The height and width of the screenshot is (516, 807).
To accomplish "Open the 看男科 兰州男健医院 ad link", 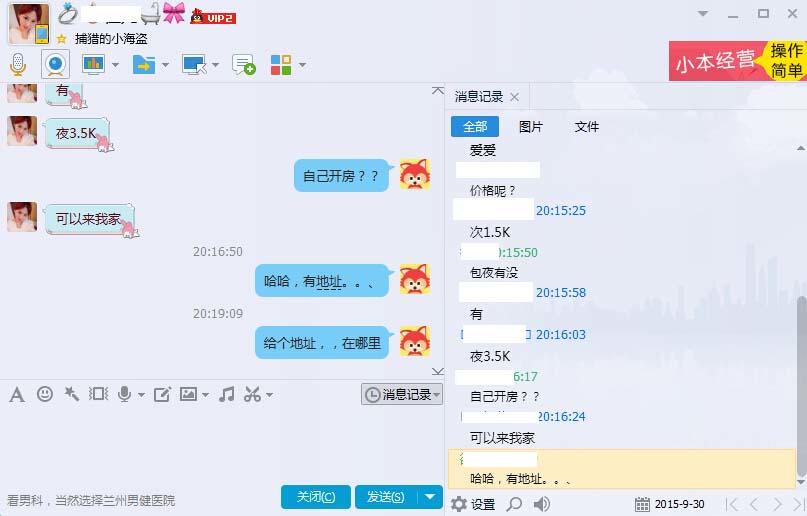I will 91,500.
